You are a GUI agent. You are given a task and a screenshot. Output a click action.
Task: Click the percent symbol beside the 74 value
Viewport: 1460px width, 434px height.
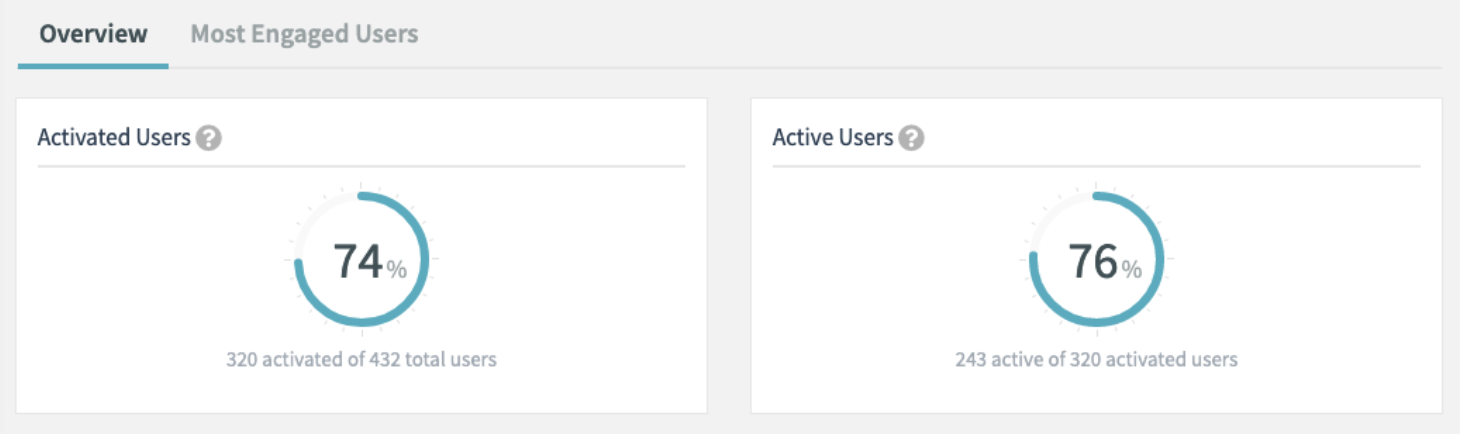tap(397, 269)
